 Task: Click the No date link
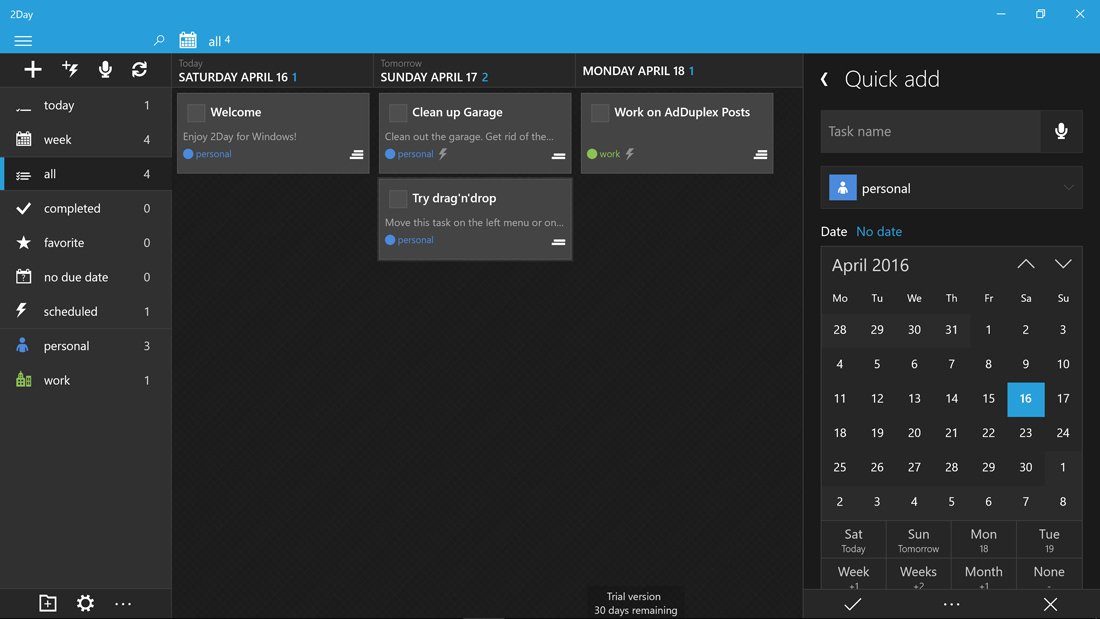click(879, 232)
